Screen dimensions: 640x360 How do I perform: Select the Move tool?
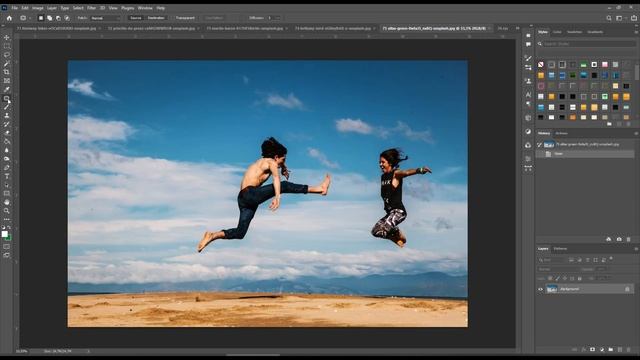(x=7, y=38)
